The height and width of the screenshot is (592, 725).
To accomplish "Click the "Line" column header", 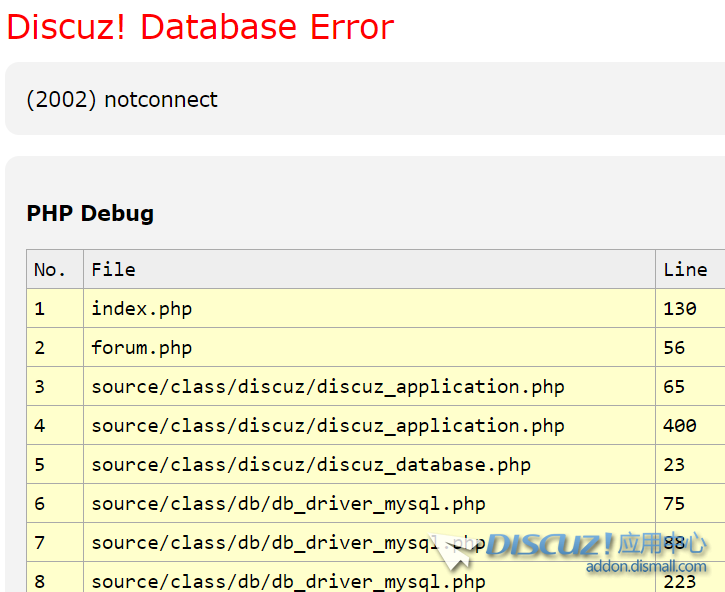I will coord(685,269).
